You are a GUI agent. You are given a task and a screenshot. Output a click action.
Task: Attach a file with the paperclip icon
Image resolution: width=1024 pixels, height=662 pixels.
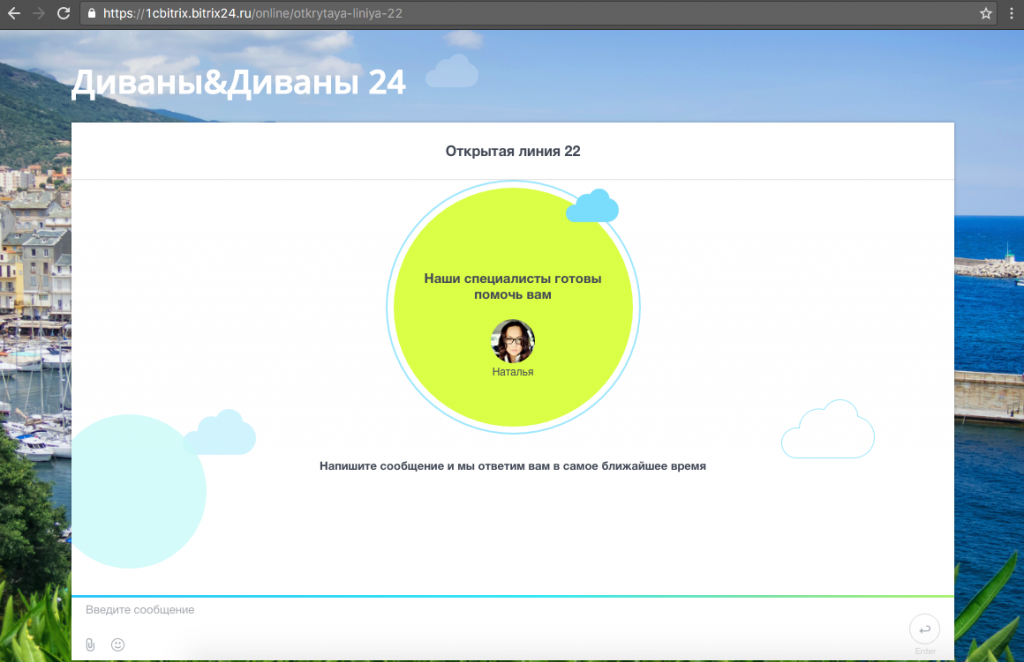click(90, 644)
